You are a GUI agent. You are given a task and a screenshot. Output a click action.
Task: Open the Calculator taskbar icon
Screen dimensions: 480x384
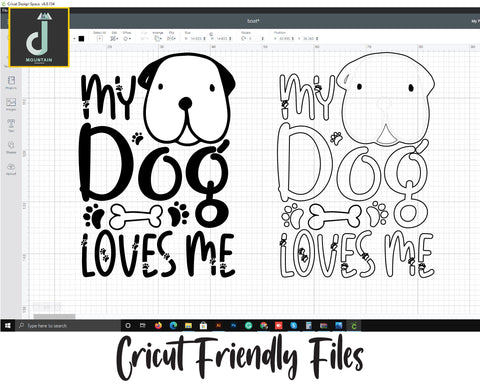coord(309,326)
